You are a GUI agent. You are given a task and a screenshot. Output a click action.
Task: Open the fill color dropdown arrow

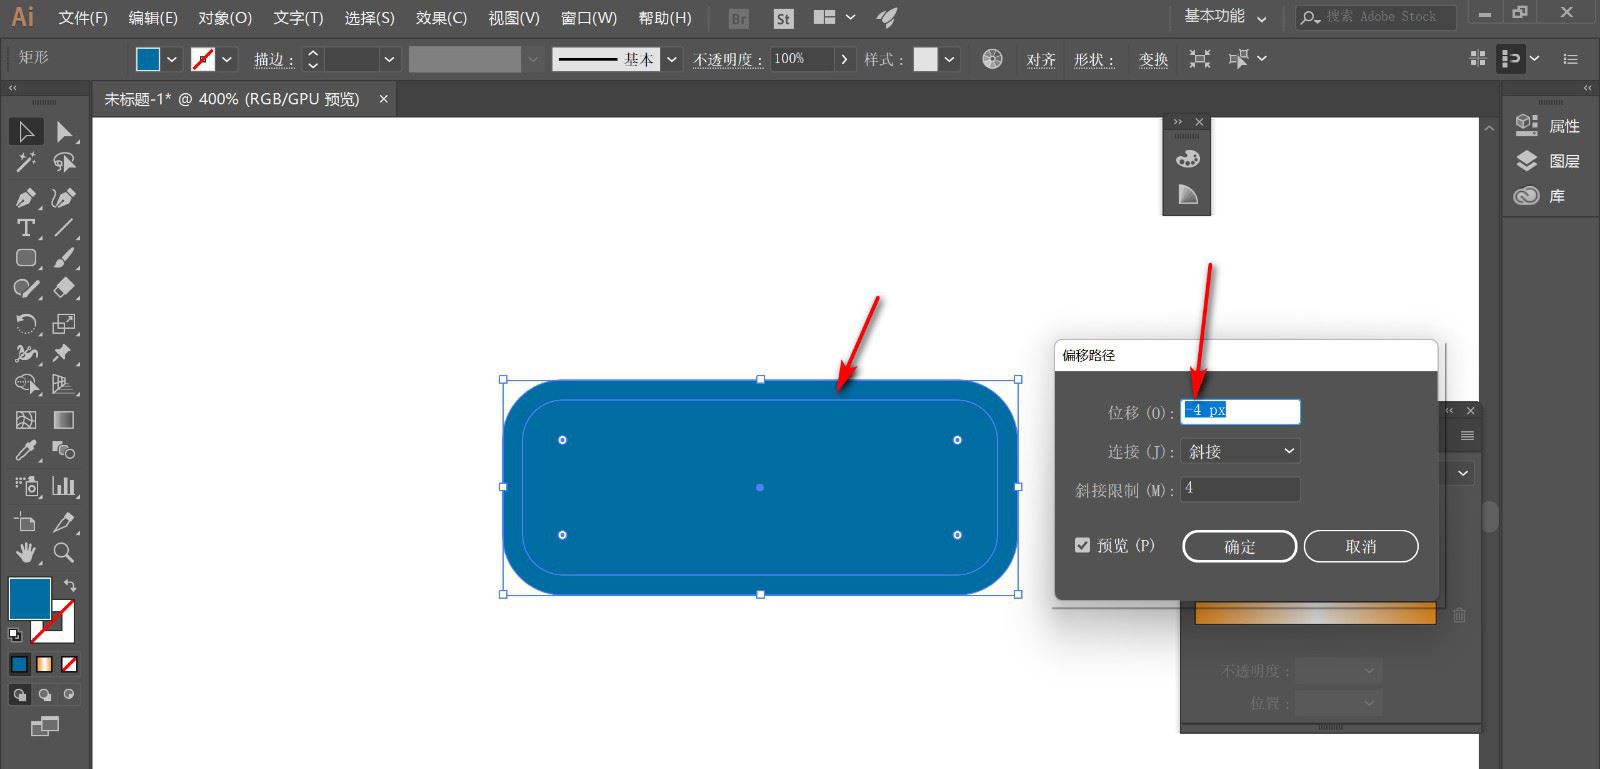[x=172, y=59]
